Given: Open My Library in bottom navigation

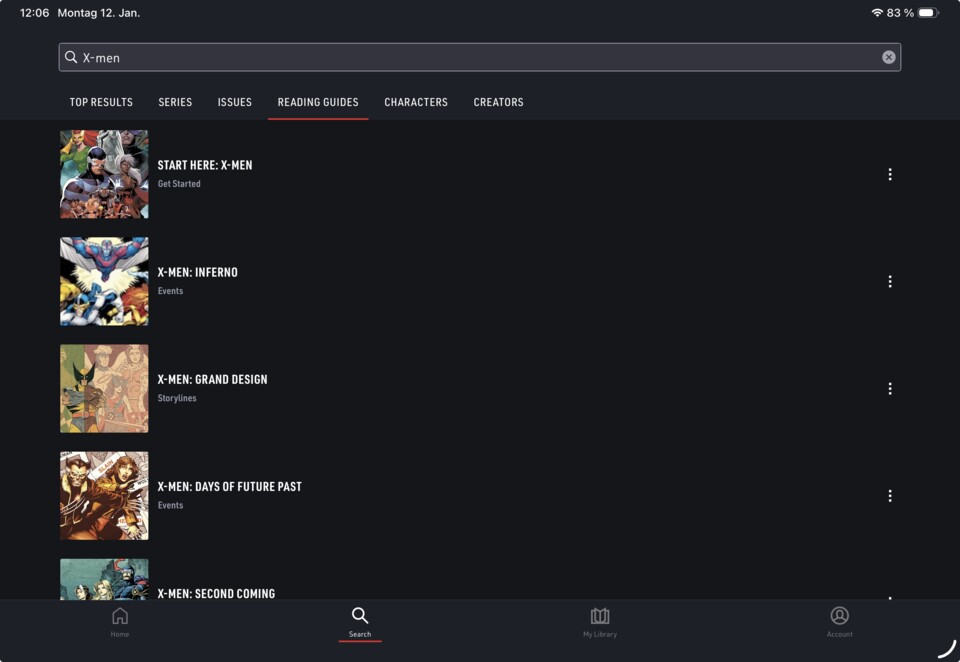Looking at the screenshot, I should click(x=600, y=622).
